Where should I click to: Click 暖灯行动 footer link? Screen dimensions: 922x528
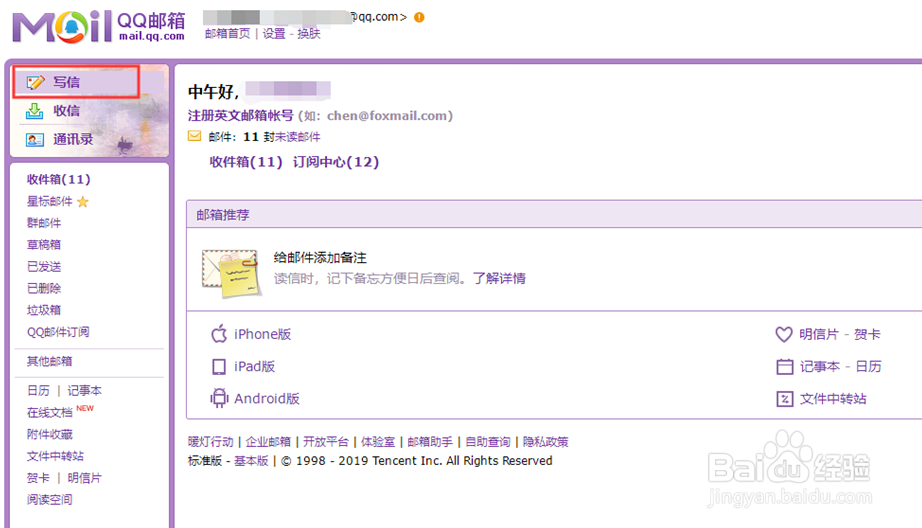coord(211,442)
